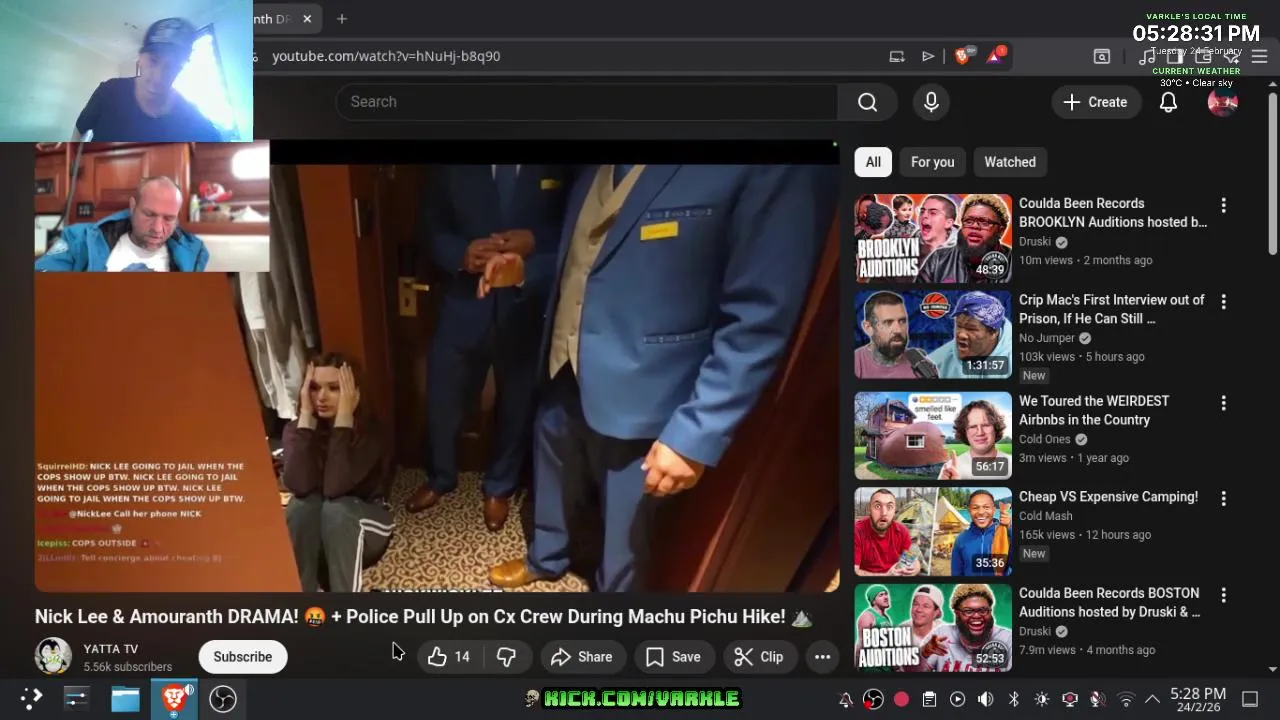Subscribe to YATTA TV
1280x720 pixels.
(242, 657)
